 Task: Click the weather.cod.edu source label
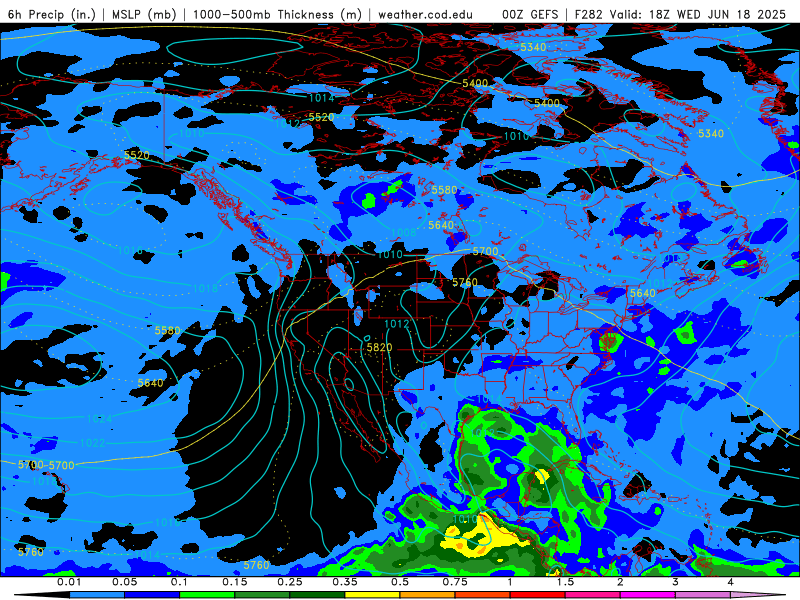coord(425,14)
